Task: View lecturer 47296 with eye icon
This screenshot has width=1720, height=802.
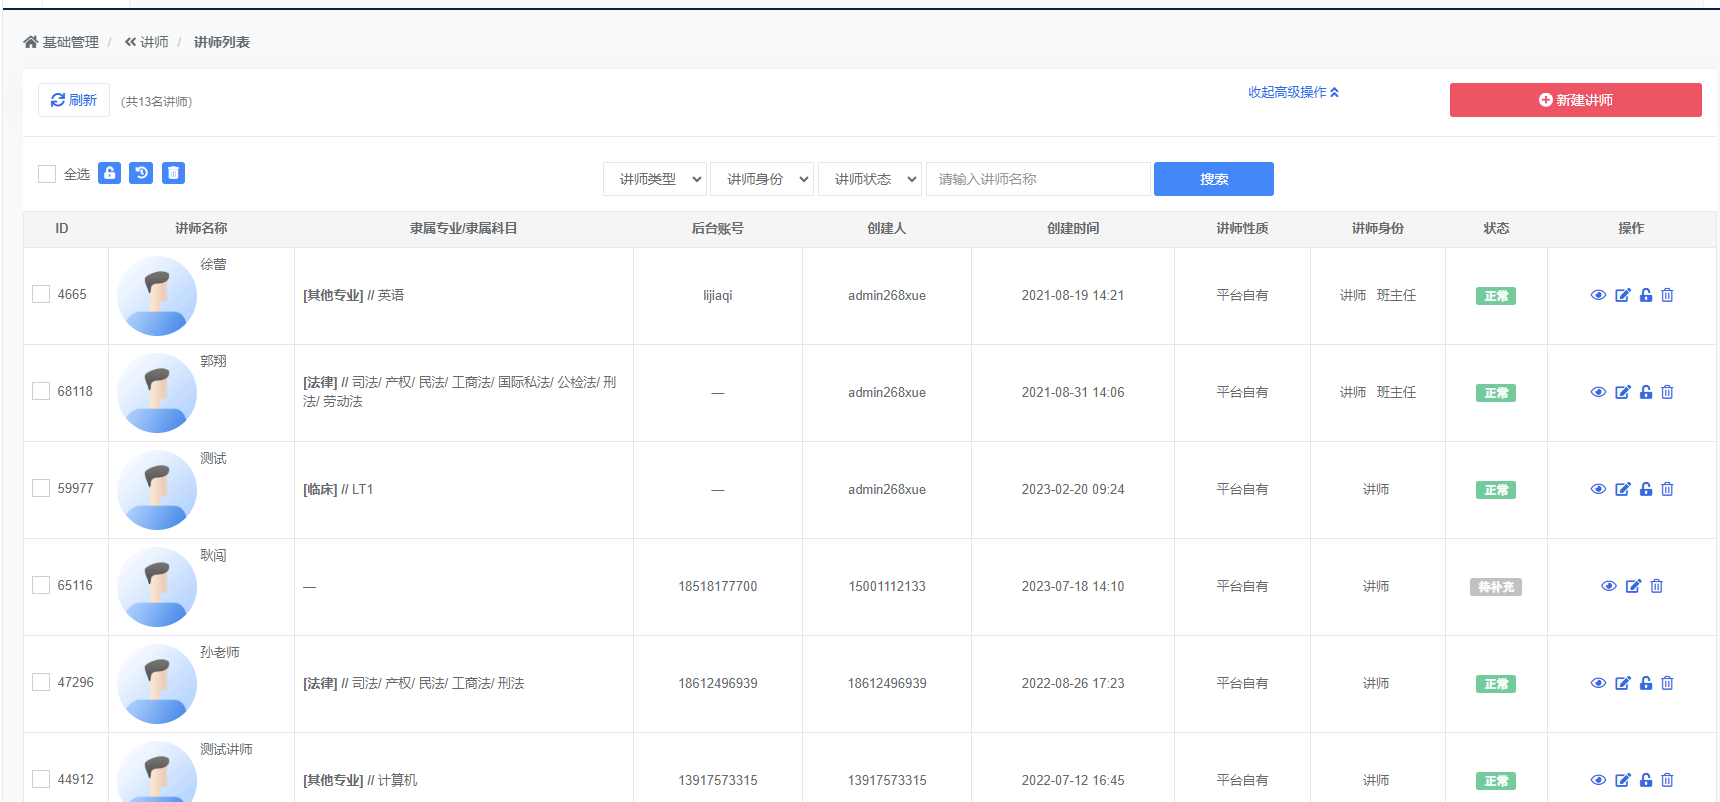Action: coord(1598,683)
